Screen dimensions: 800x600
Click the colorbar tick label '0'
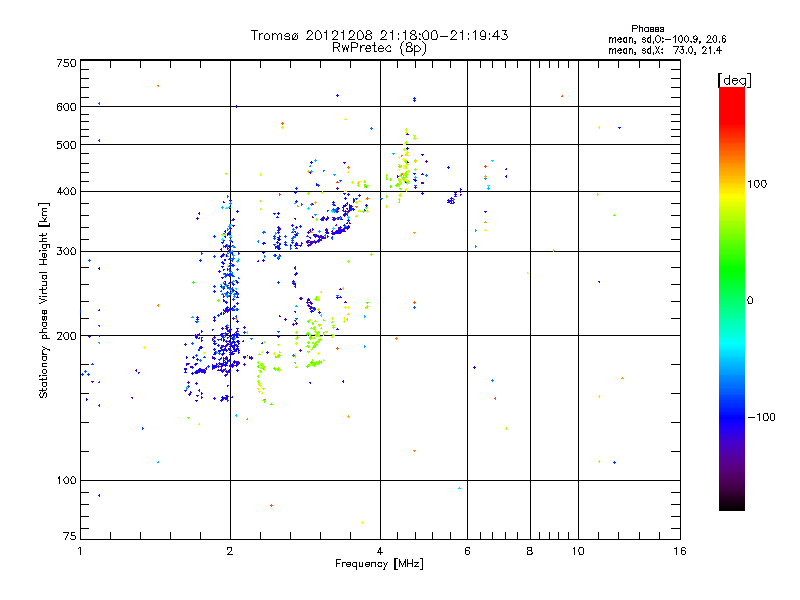point(749,301)
